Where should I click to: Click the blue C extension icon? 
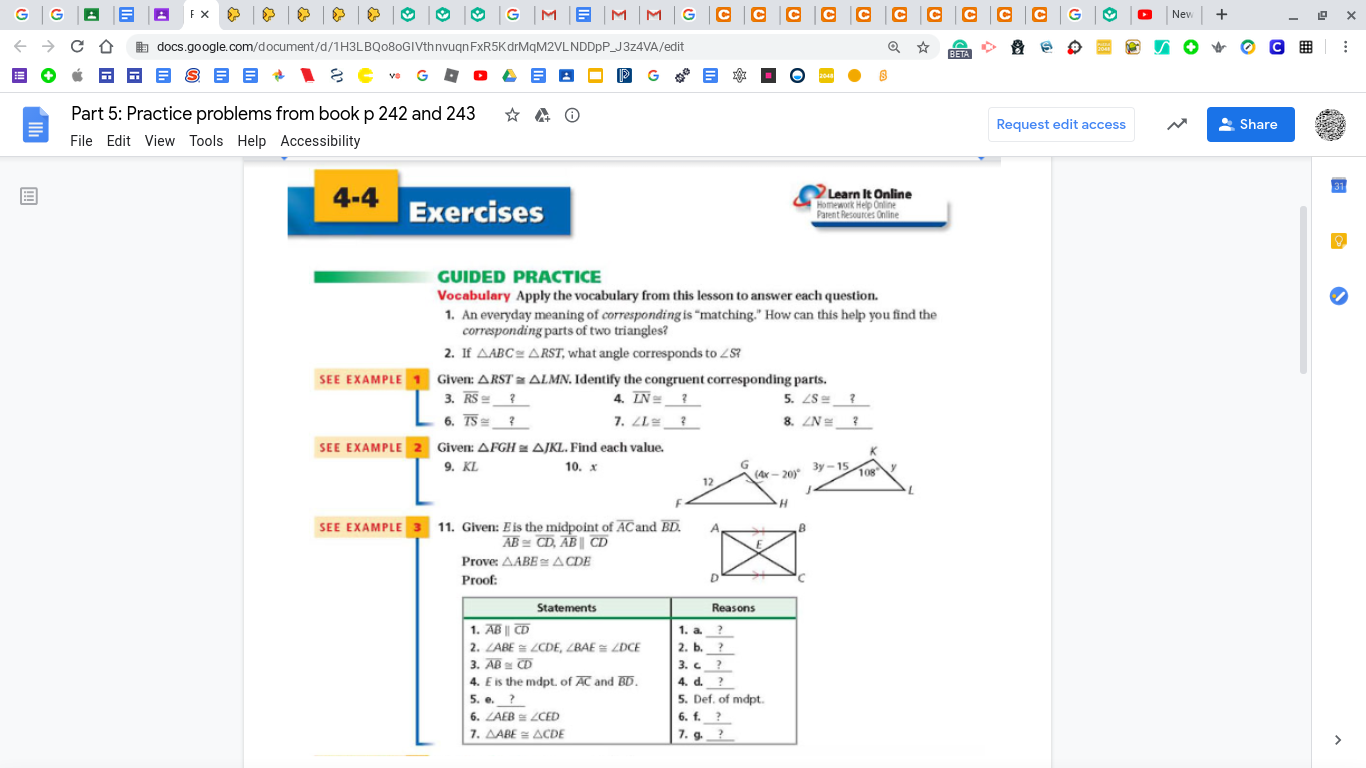click(1277, 46)
